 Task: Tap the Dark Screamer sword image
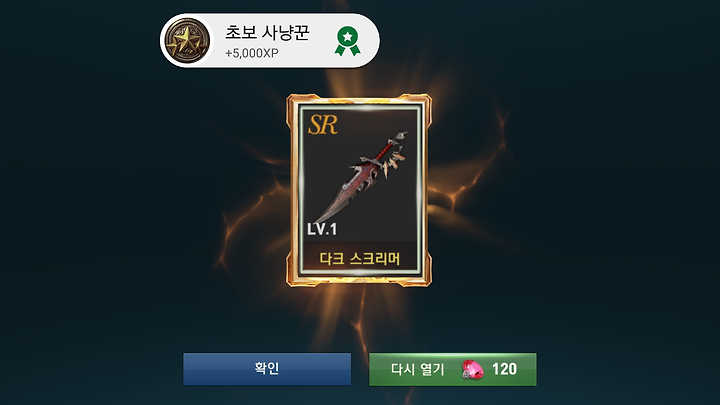360,177
